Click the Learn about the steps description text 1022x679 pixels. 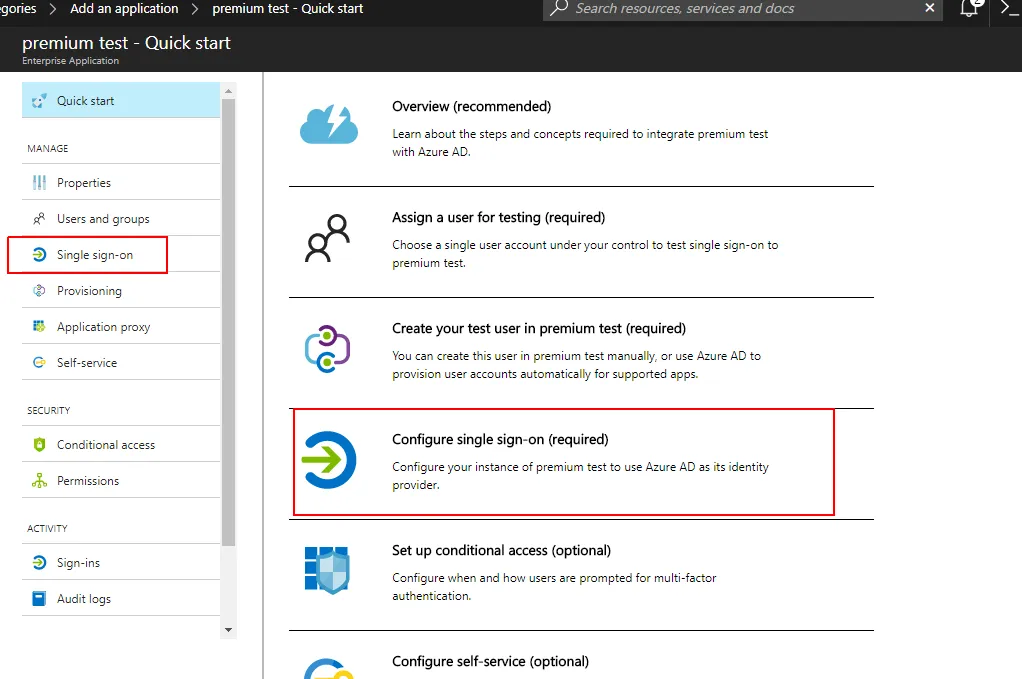580,143
